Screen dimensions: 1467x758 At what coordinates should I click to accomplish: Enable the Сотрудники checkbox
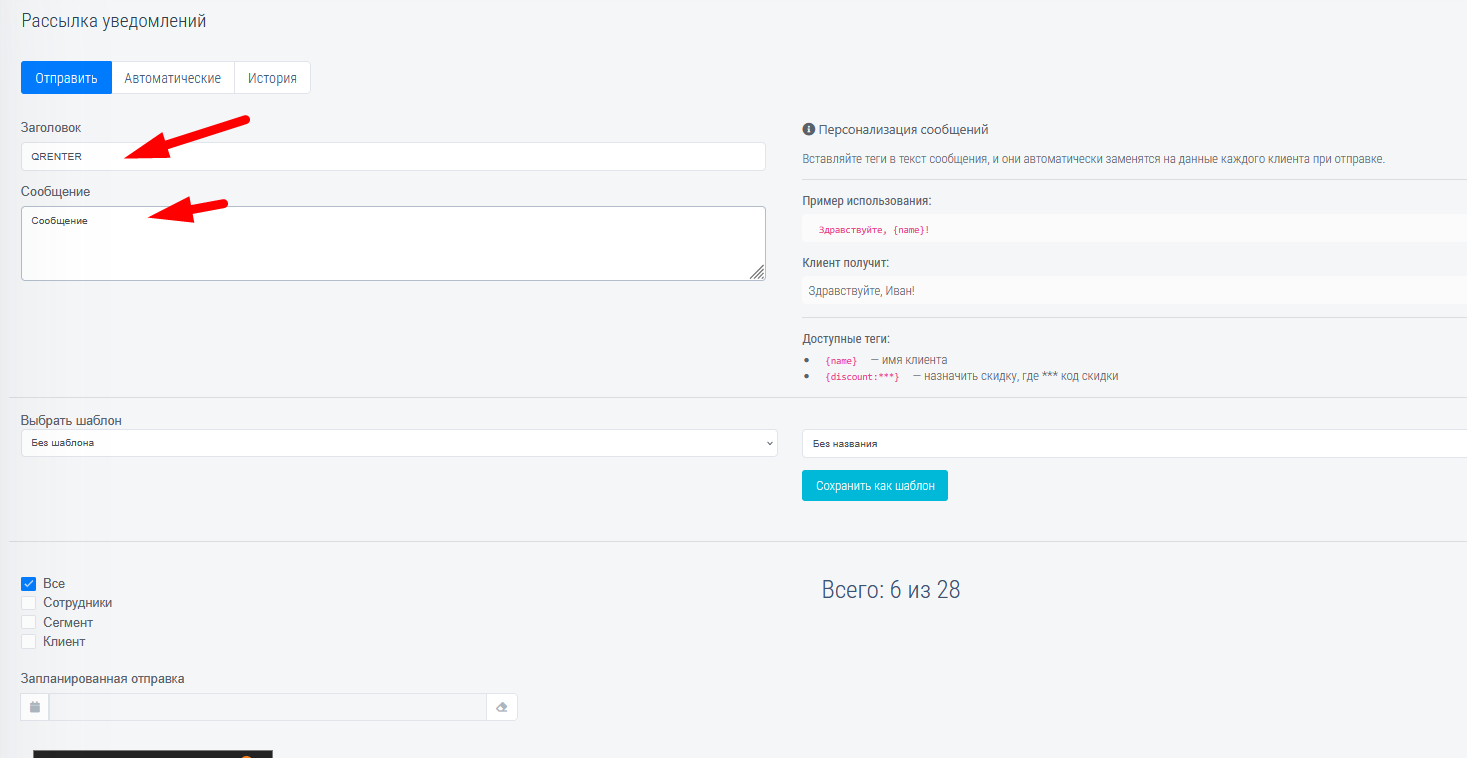point(29,603)
